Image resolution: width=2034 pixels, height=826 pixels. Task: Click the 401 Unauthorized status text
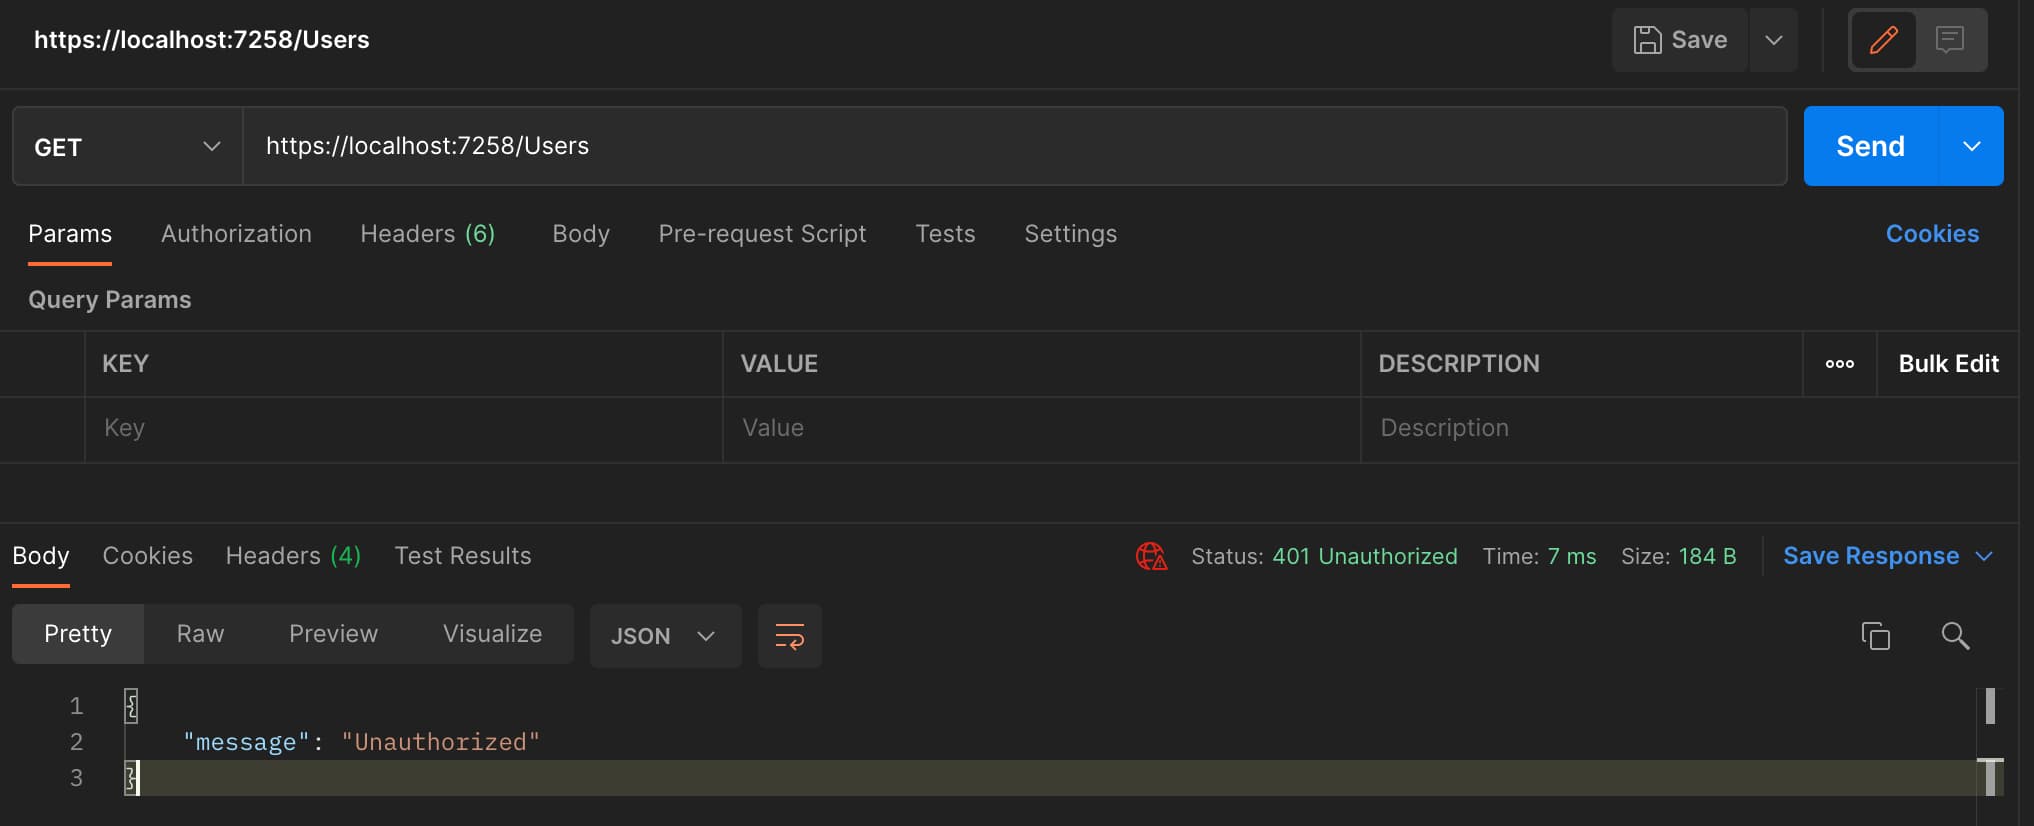pos(1364,557)
